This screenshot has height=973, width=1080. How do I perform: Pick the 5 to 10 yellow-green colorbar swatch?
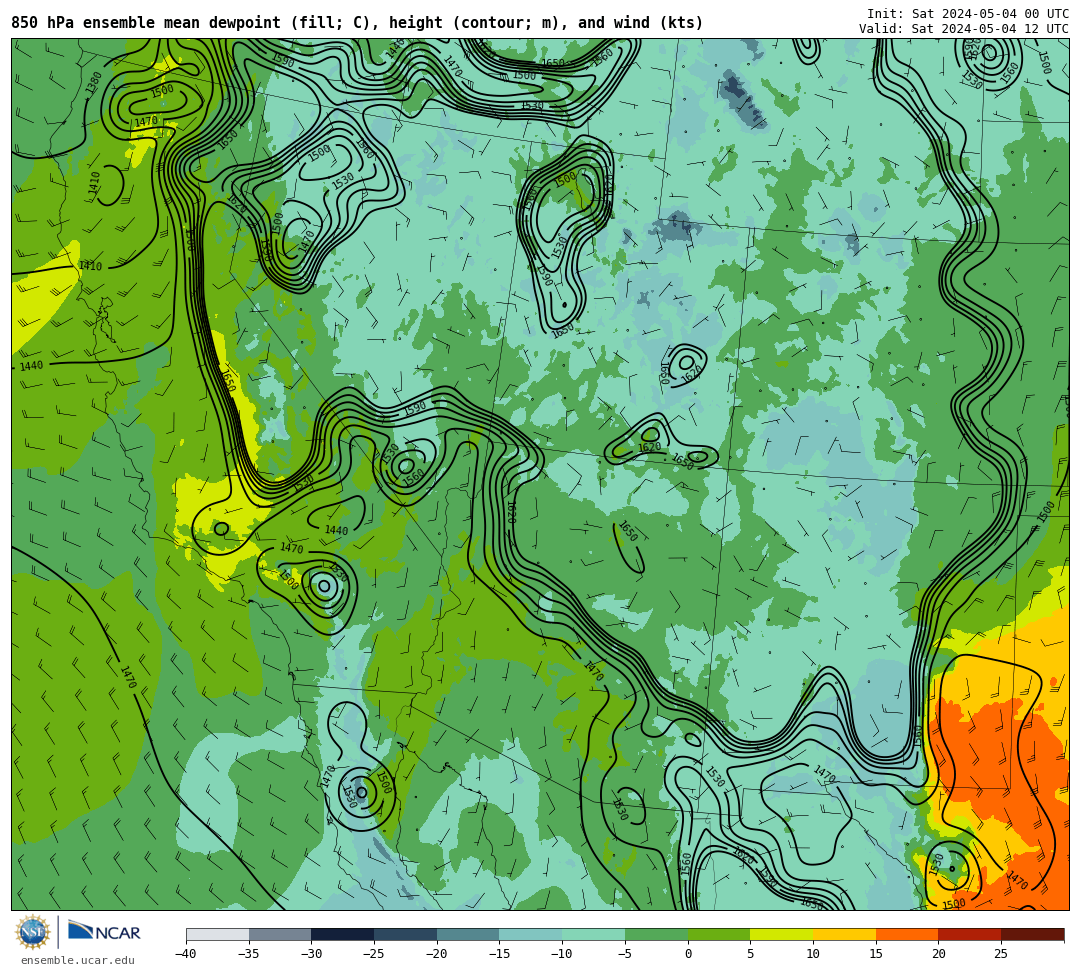point(782,934)
